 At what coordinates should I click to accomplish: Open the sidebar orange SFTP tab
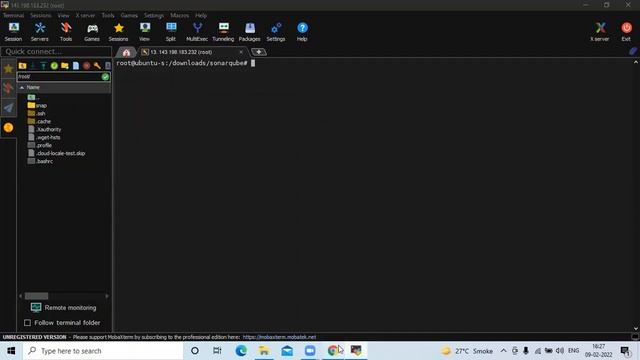pyautogui.click(x=8, y=128)
